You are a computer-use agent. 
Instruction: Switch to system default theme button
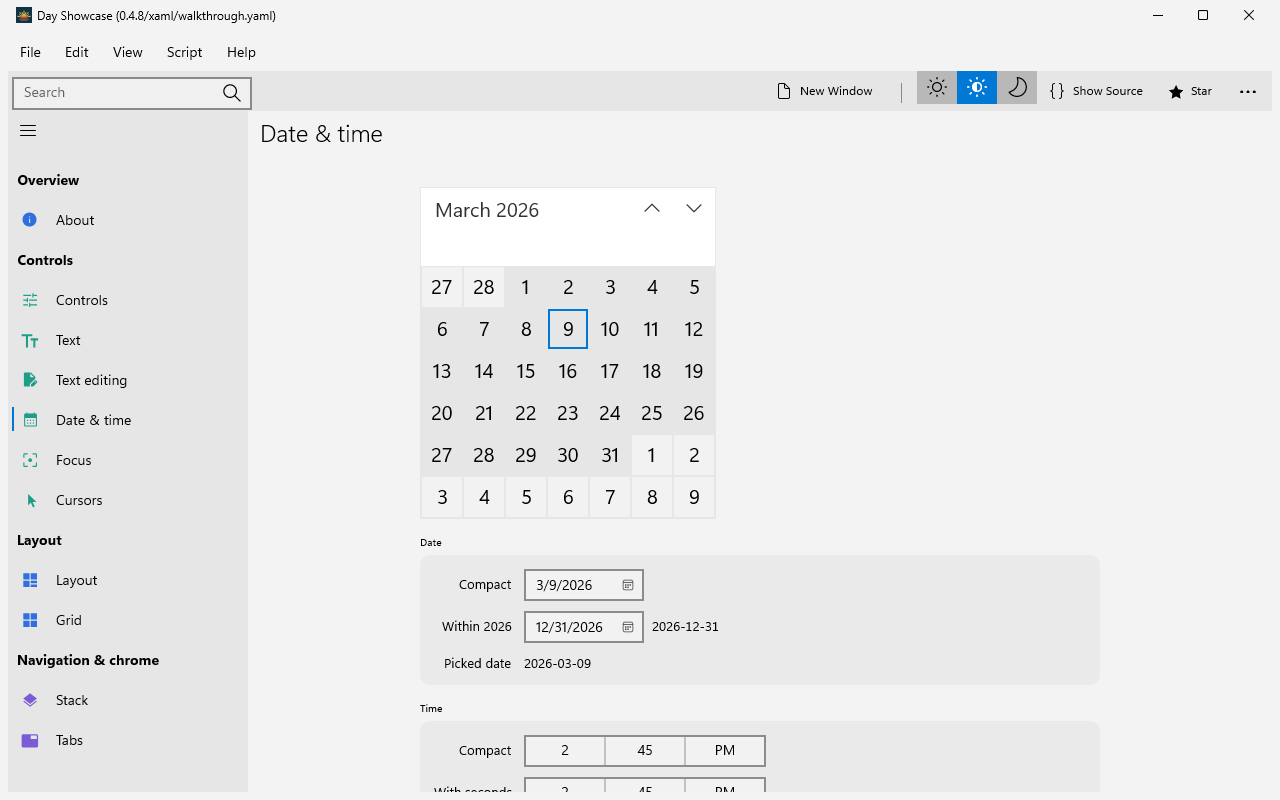977,88
